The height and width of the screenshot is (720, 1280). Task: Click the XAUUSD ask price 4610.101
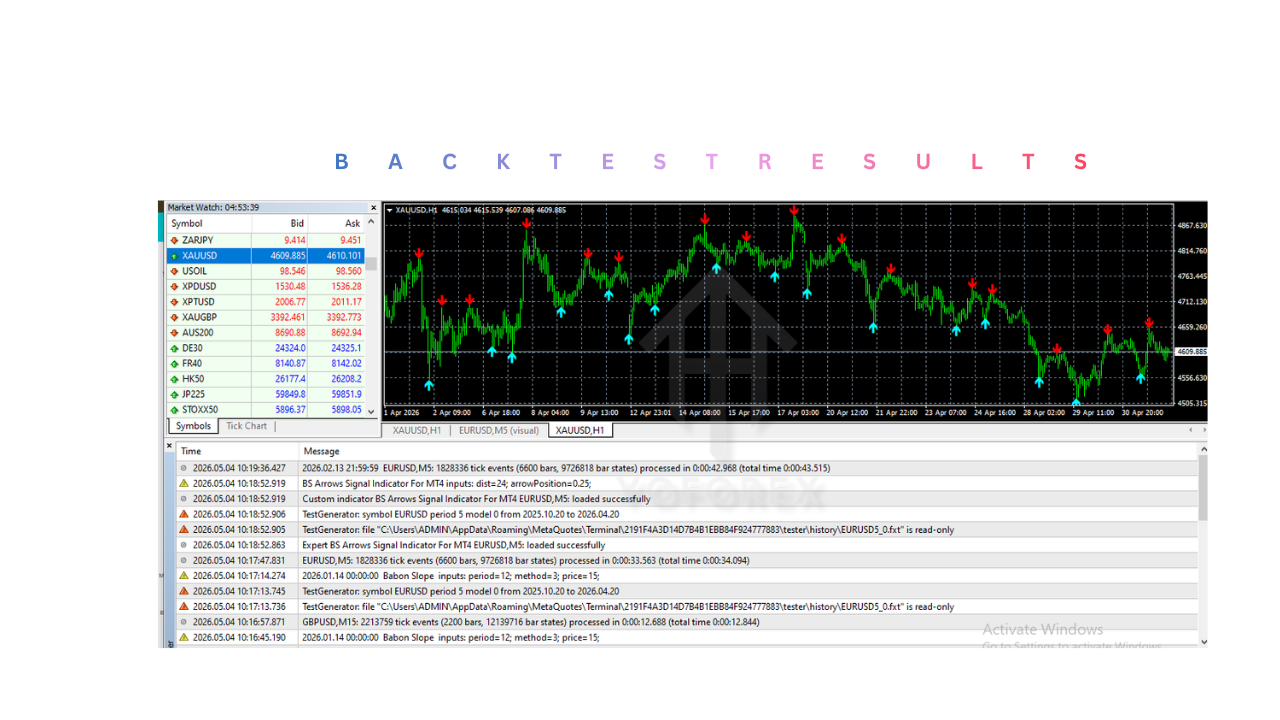coord(343,256)
